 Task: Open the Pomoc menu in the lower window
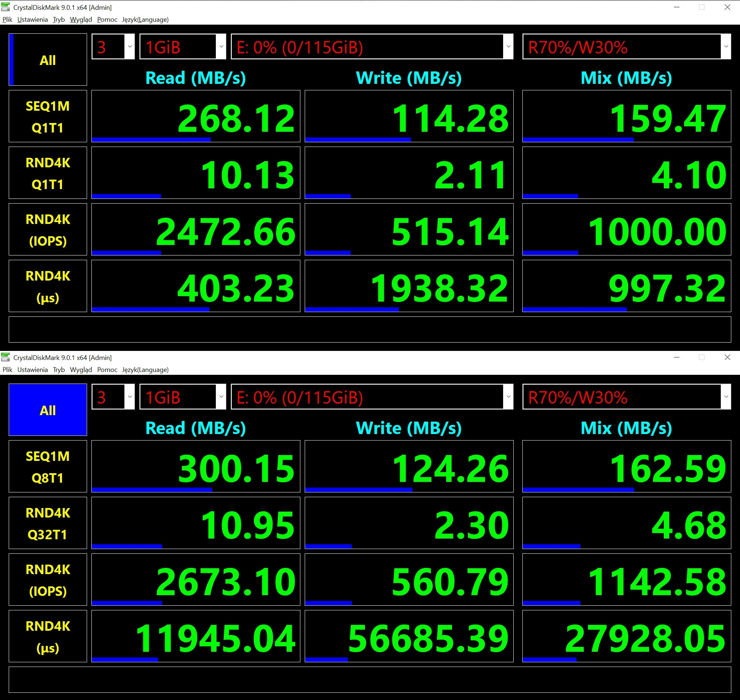107,370
